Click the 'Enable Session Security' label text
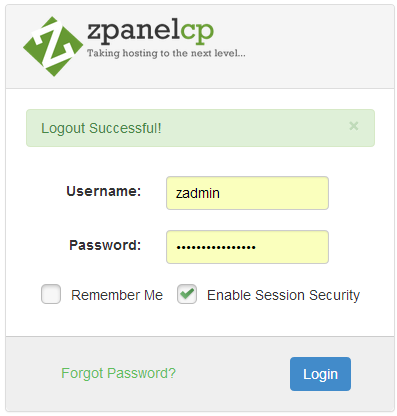397x416 pixels. tap(283, 296)
